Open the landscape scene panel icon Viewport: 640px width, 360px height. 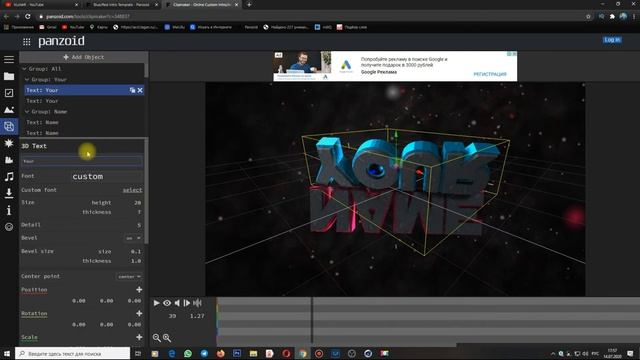pos(9,110)
